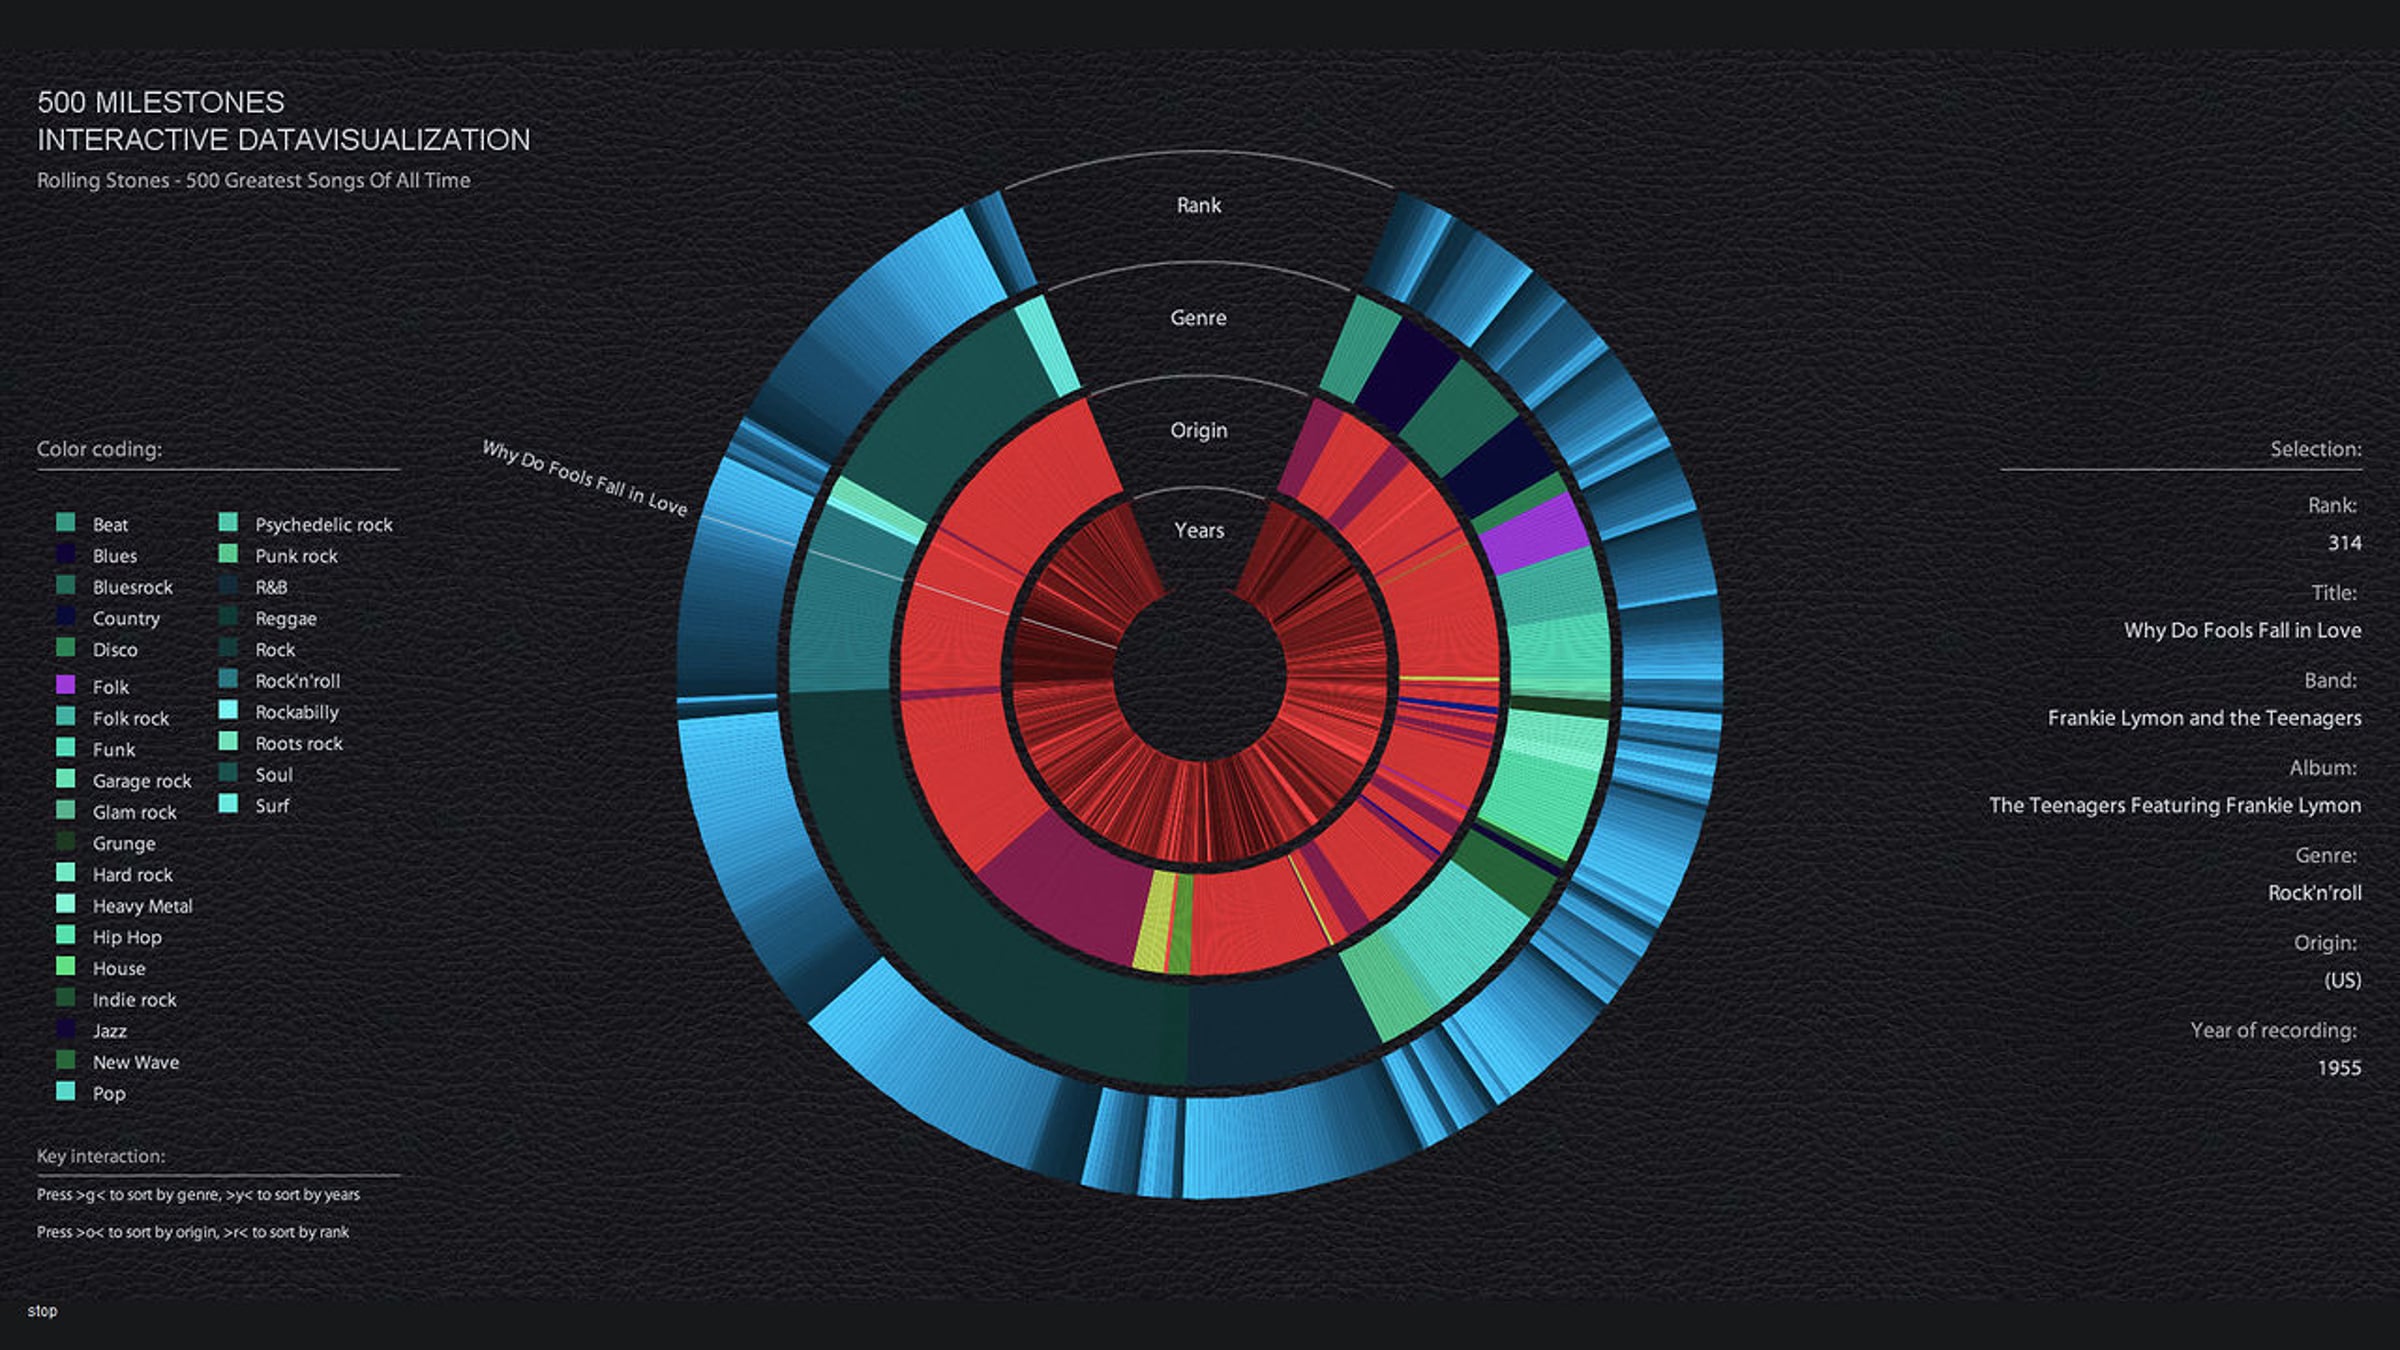Click the purple Folk color swatch
This screenshot has height=1350, width=2400.
click(x=66, y=685)
